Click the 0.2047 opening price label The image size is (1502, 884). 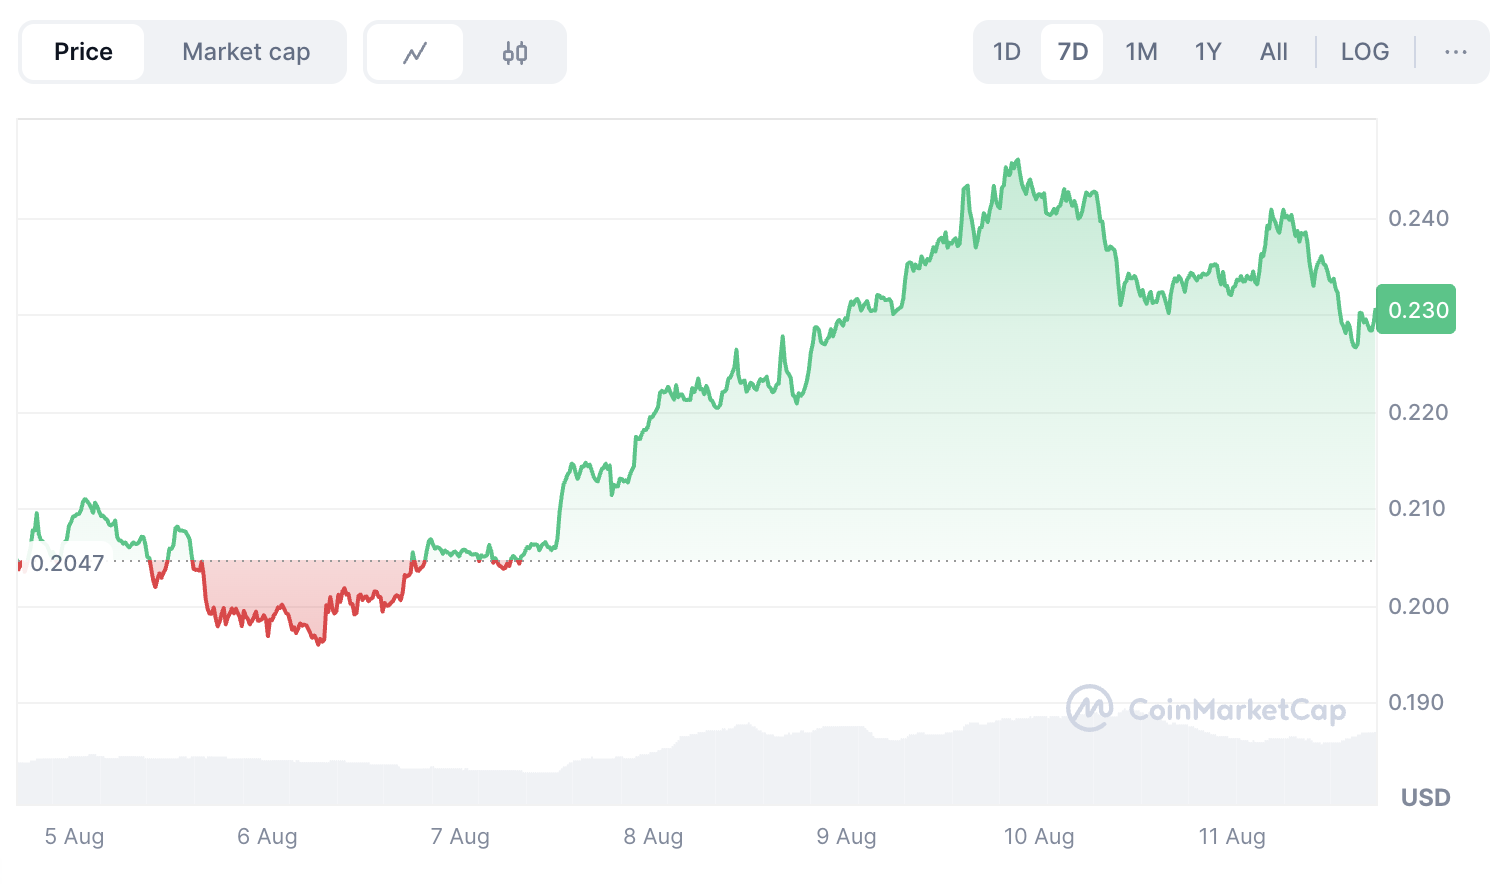pyautogui.click(x=67, y=563)
